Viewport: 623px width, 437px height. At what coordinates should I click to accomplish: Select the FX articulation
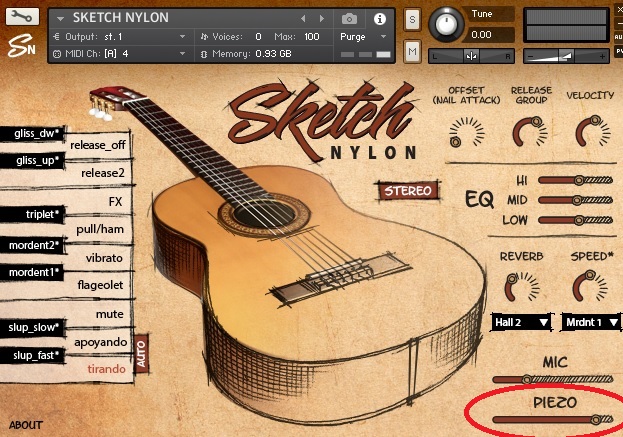pyautogui.click(x=115, y=202)
